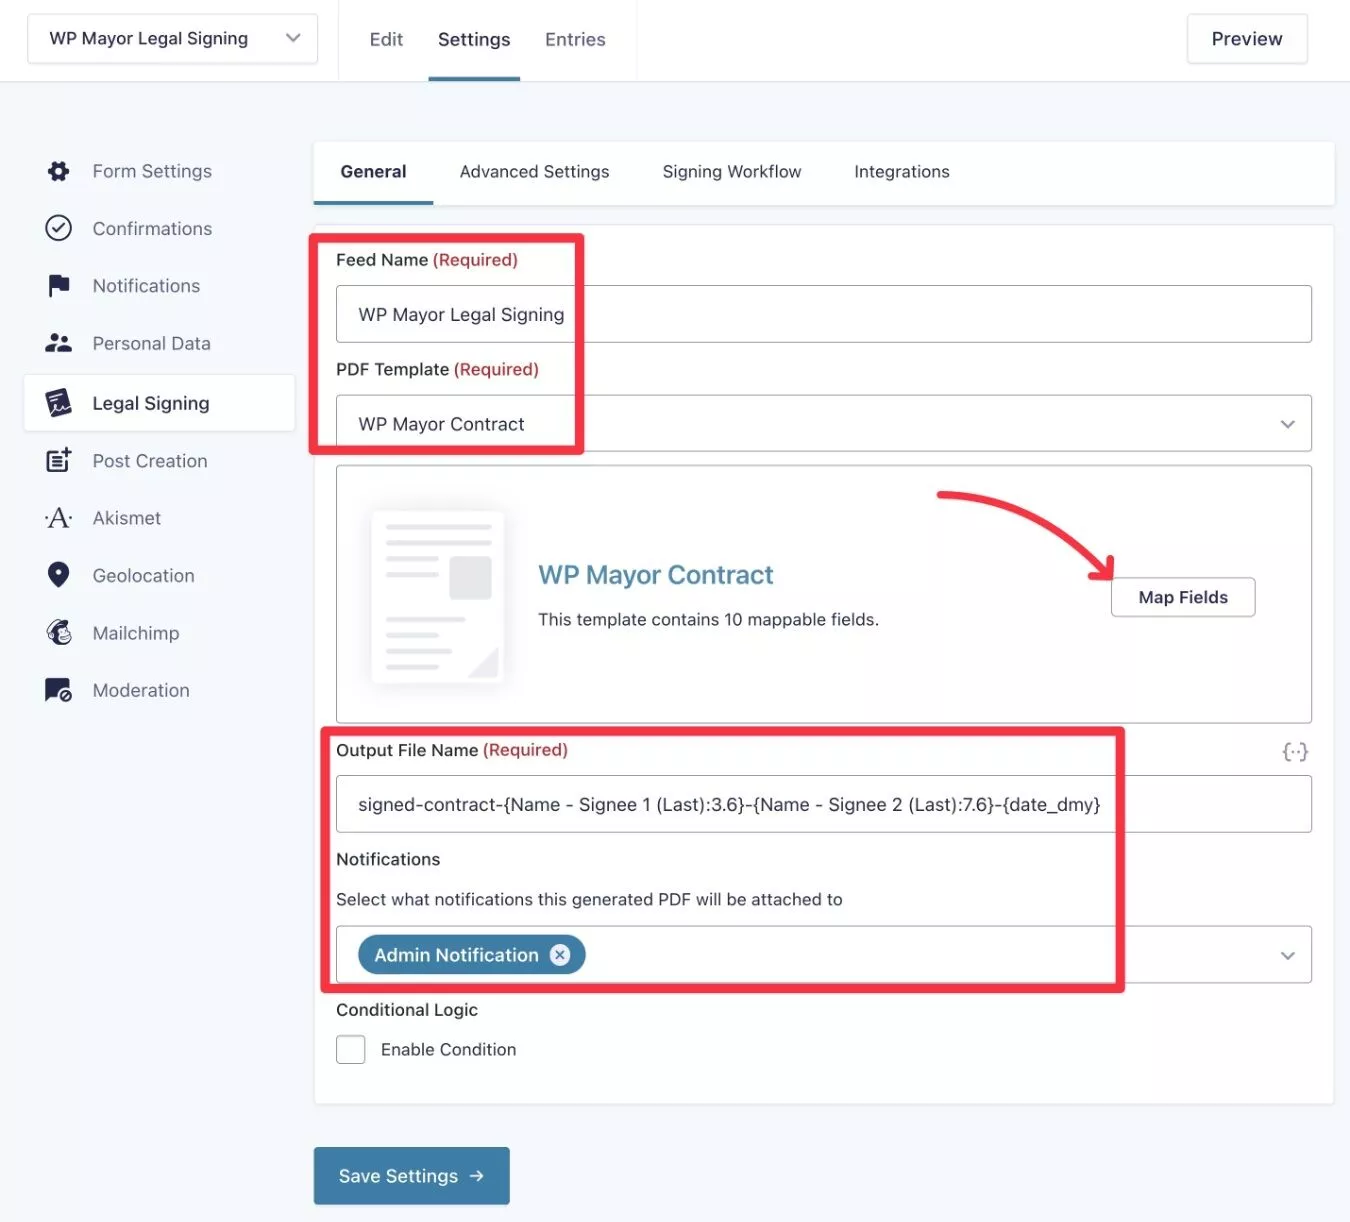The width and height of the screenshot is (1350, 1222).
Task: Expand the WP Mayor Legal Signing form switcher
Action: [x=172, y=39]
